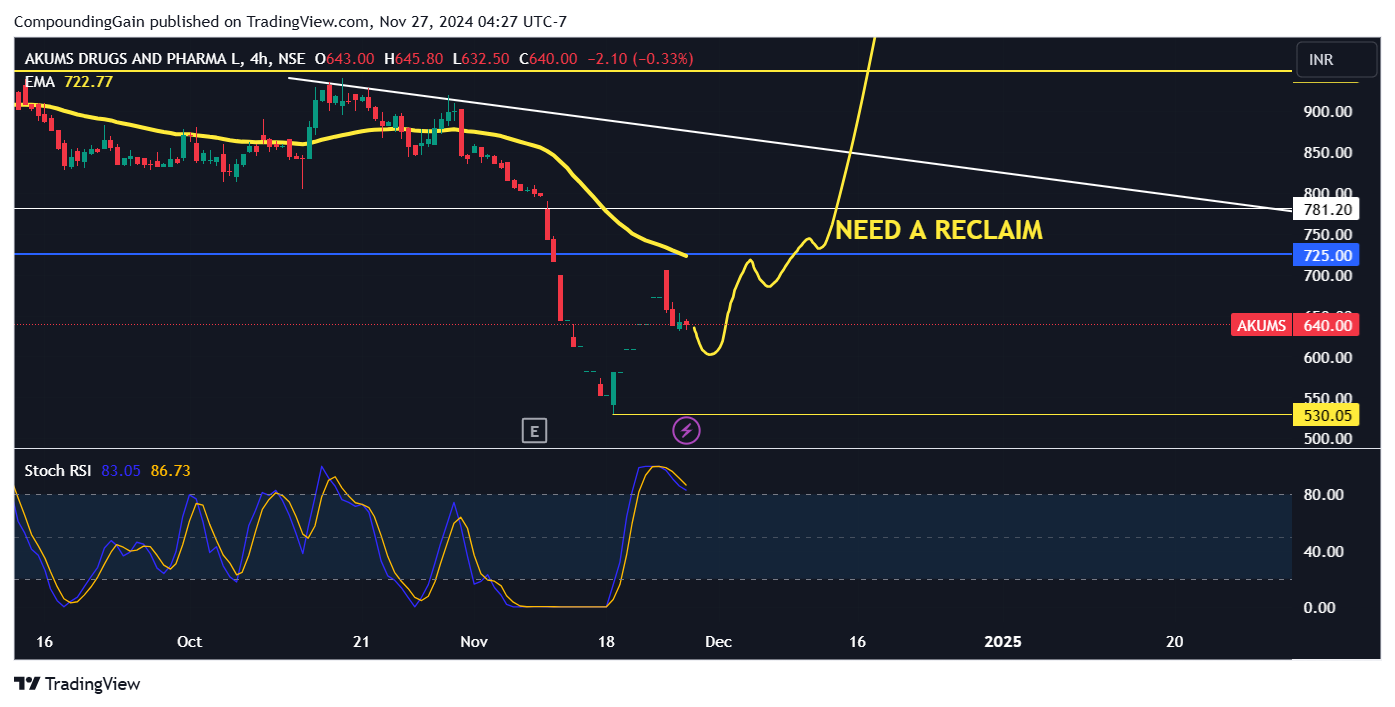Click the TradingView logo at bottom left
Viewport: 1395px width, 707px height.
point(78,684)
